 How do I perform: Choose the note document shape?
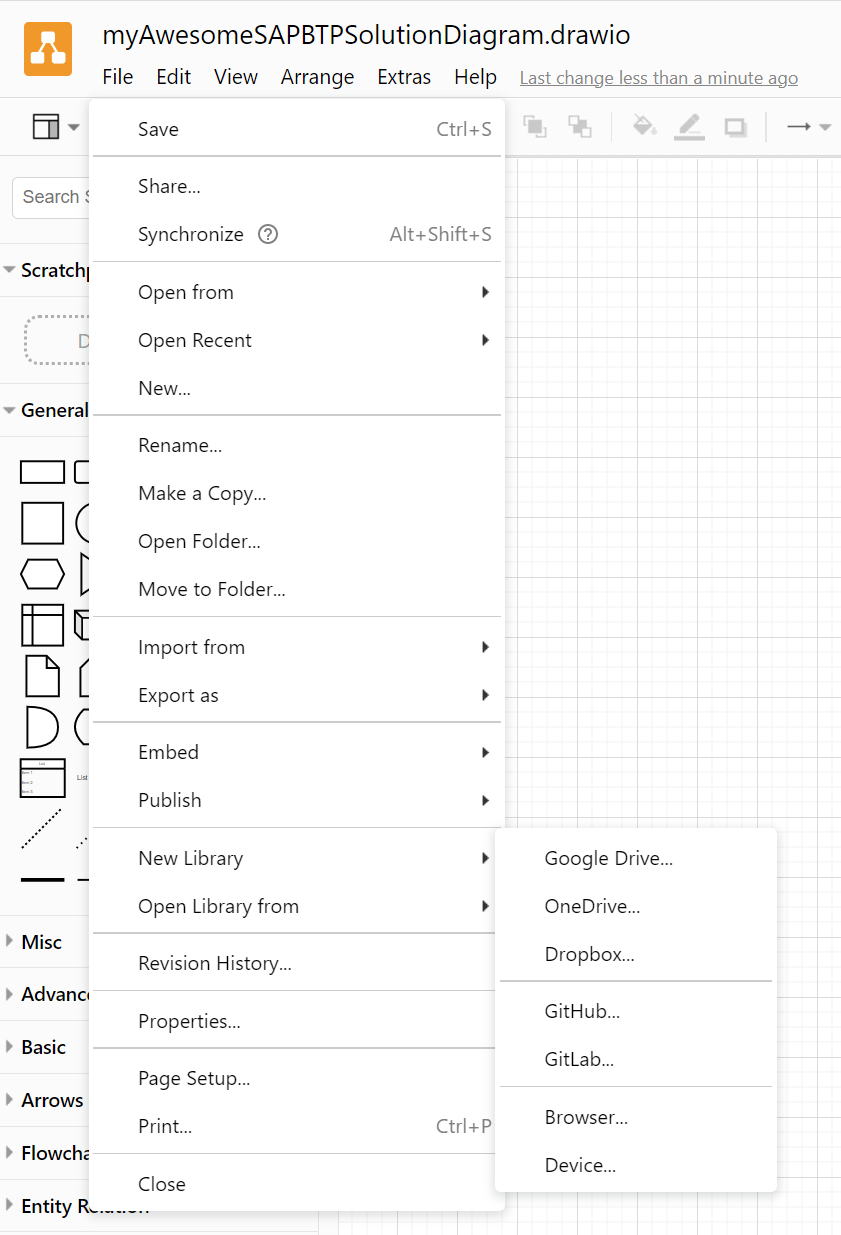pos(42,675)
